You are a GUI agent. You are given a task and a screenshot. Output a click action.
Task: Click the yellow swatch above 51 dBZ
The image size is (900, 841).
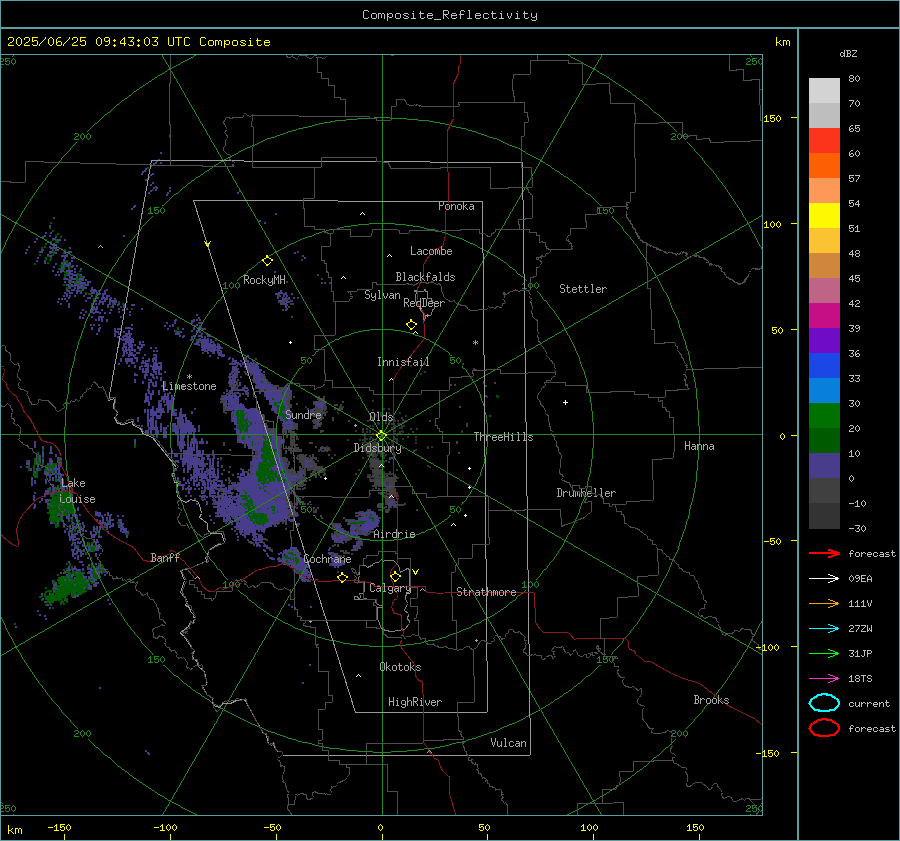[x=824, y=215]
